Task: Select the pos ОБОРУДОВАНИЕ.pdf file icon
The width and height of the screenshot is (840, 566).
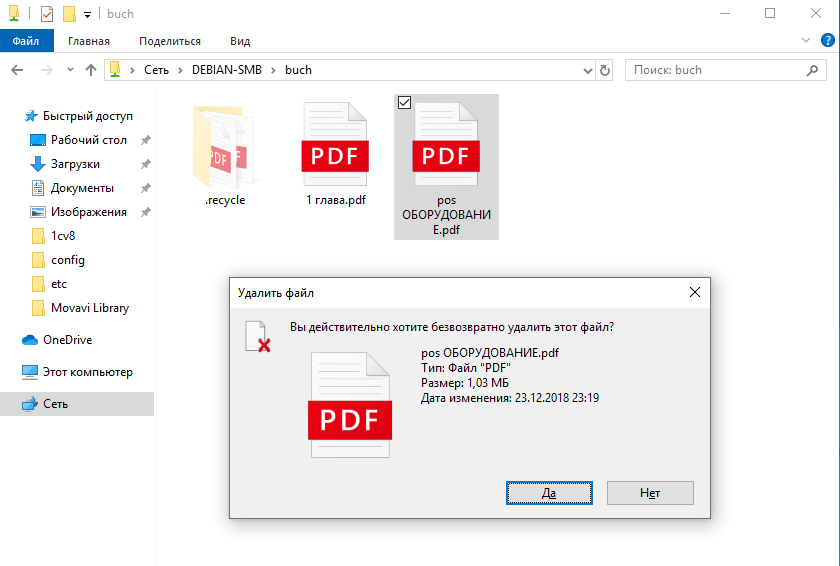Action: tap(446, 145)
